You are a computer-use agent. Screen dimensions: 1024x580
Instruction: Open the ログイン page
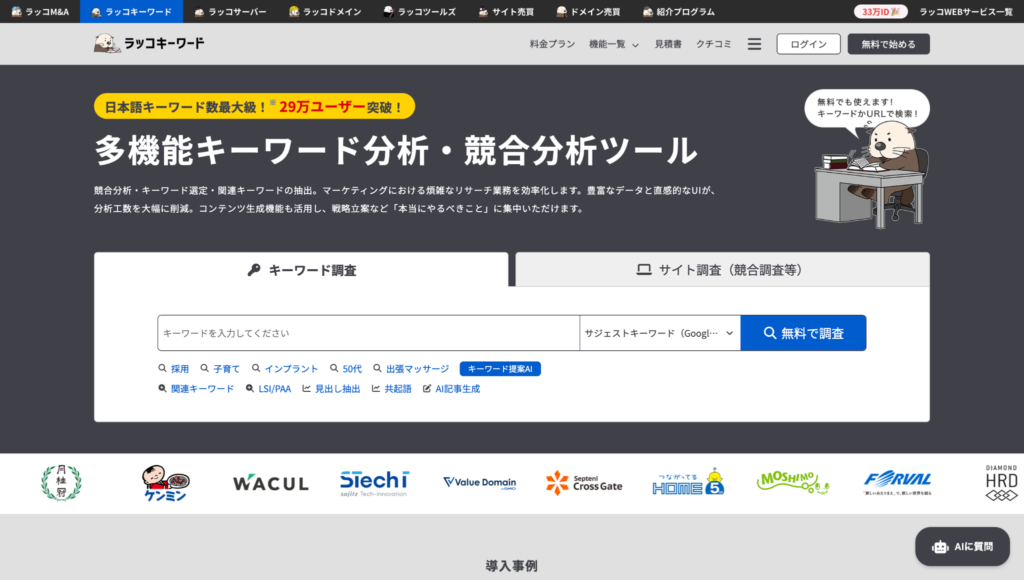808,44
